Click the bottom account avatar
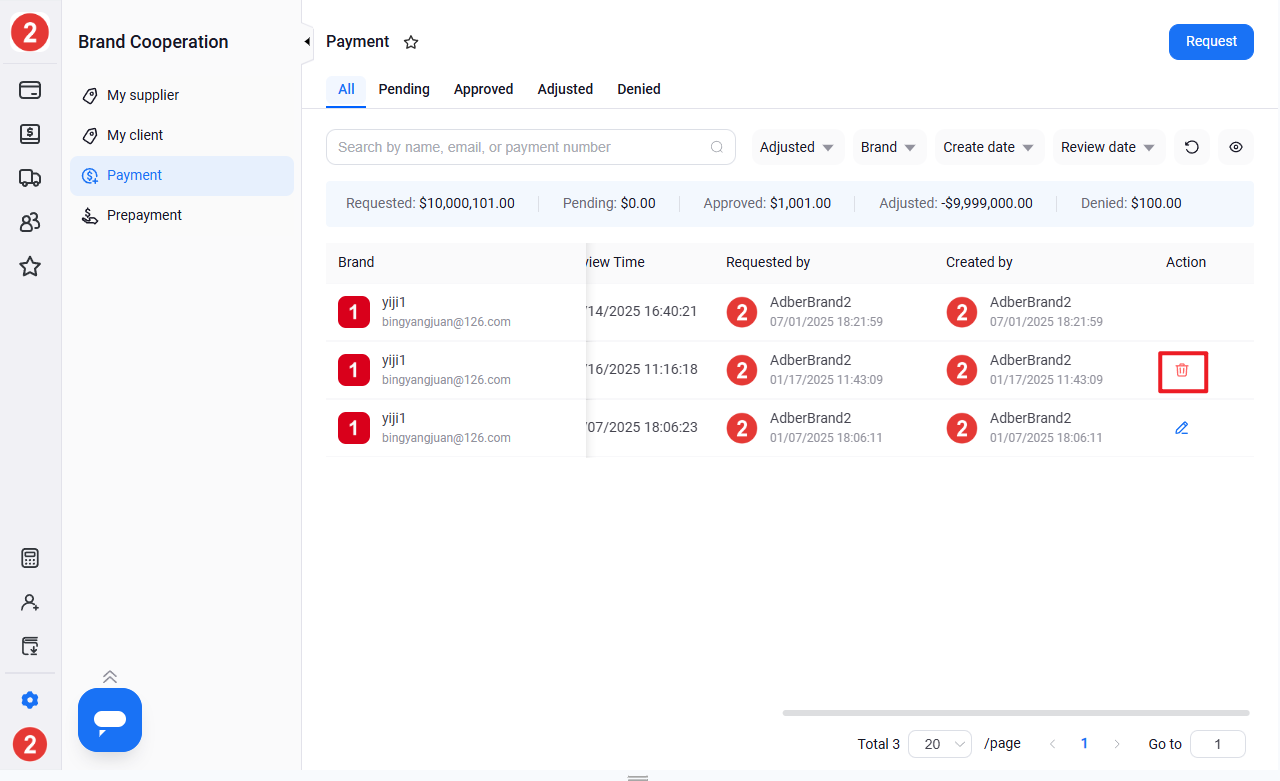1280x781 pixels. click(30, 744)
